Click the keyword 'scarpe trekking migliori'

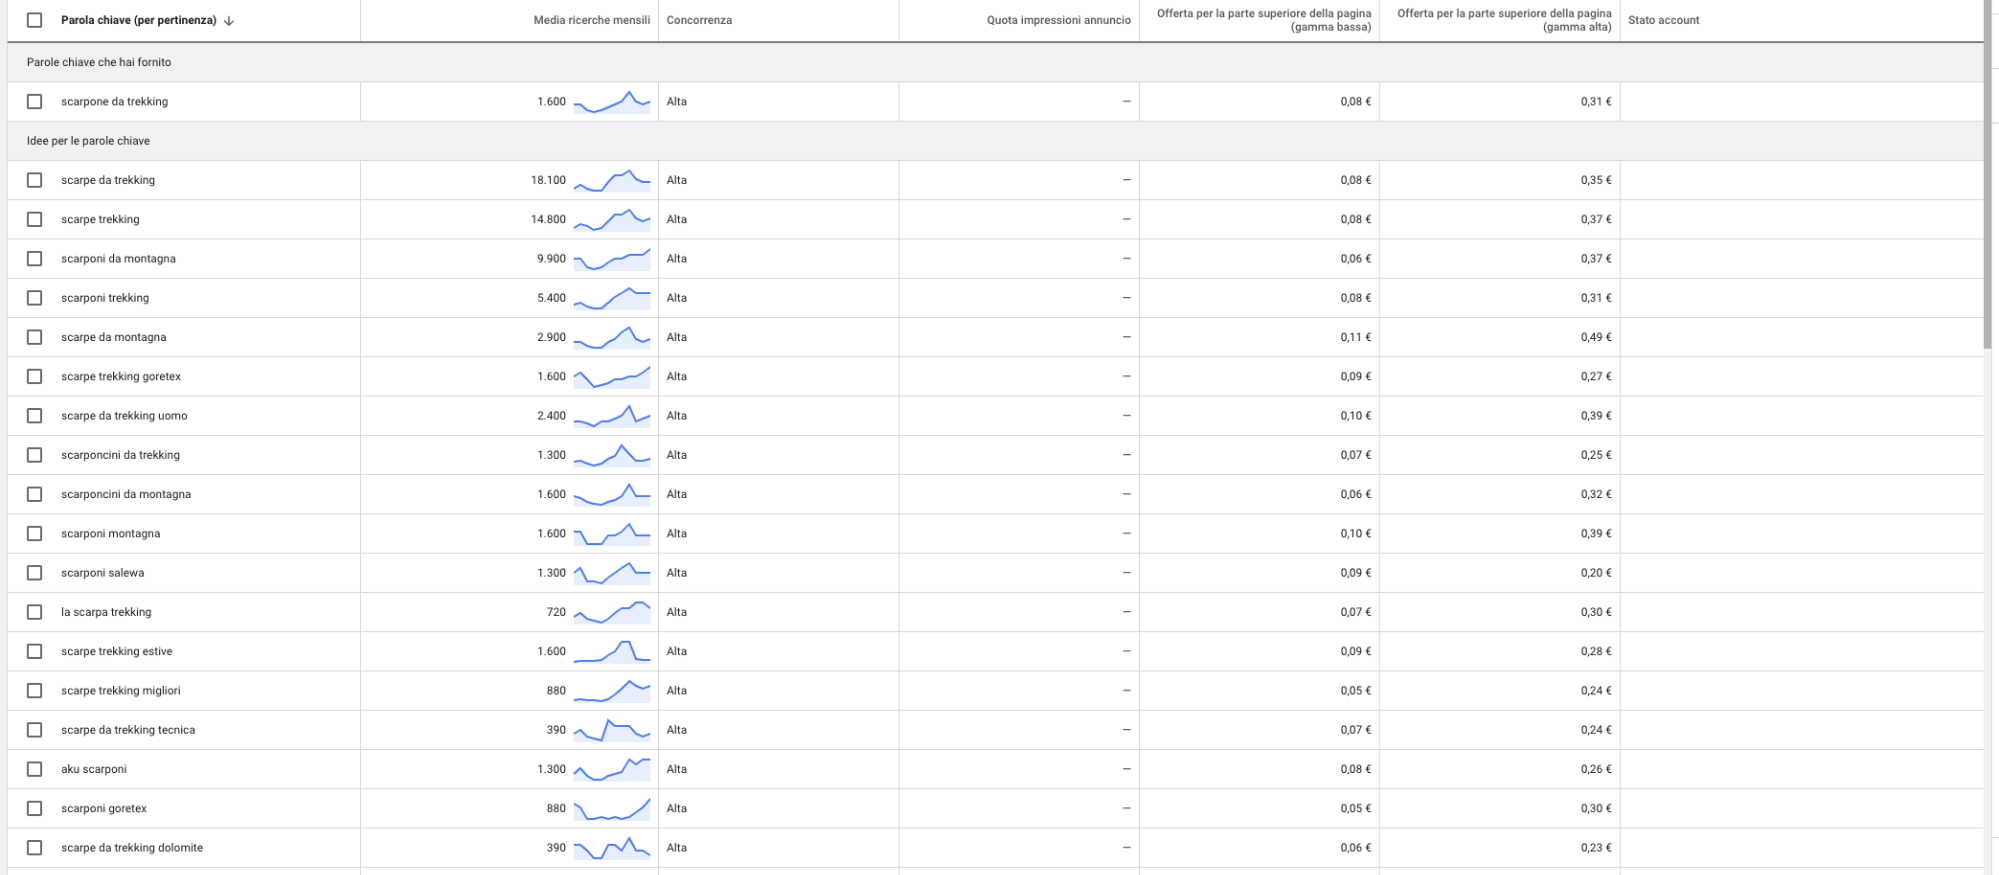click(x=121, y=691)
